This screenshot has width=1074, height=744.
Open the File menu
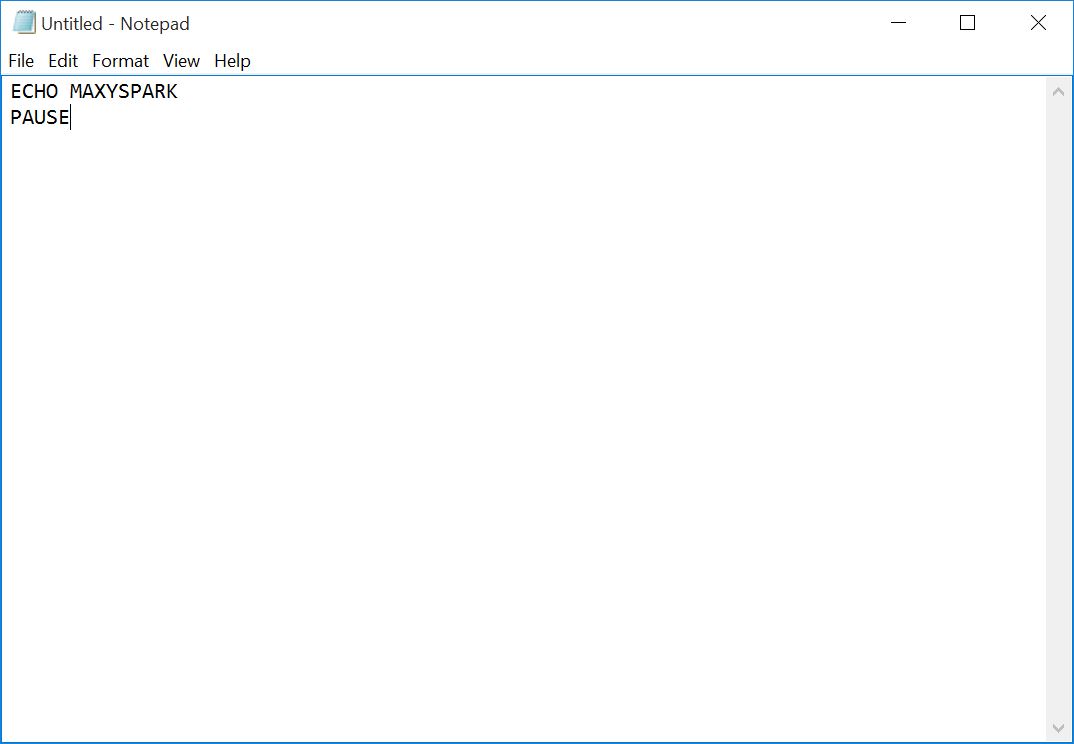[21, 61]
